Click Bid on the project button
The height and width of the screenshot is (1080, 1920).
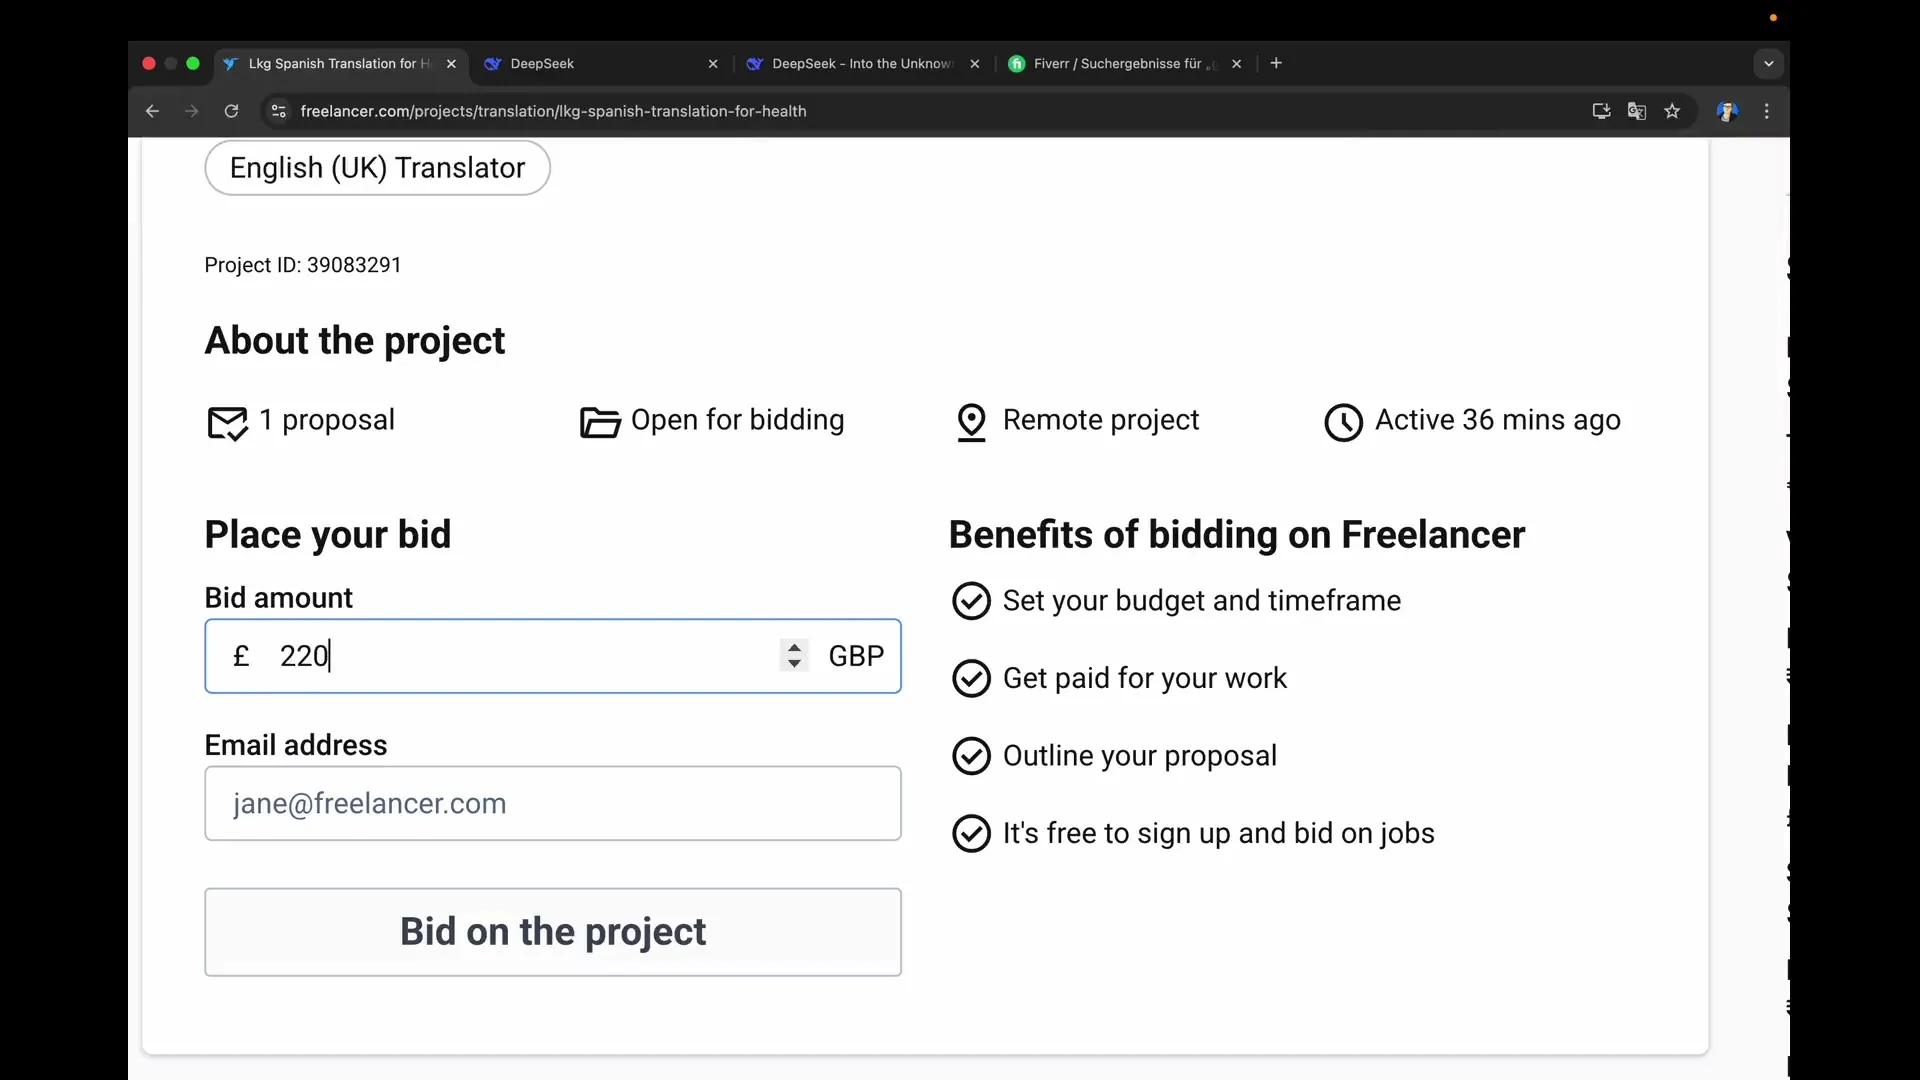pos(553,932)
